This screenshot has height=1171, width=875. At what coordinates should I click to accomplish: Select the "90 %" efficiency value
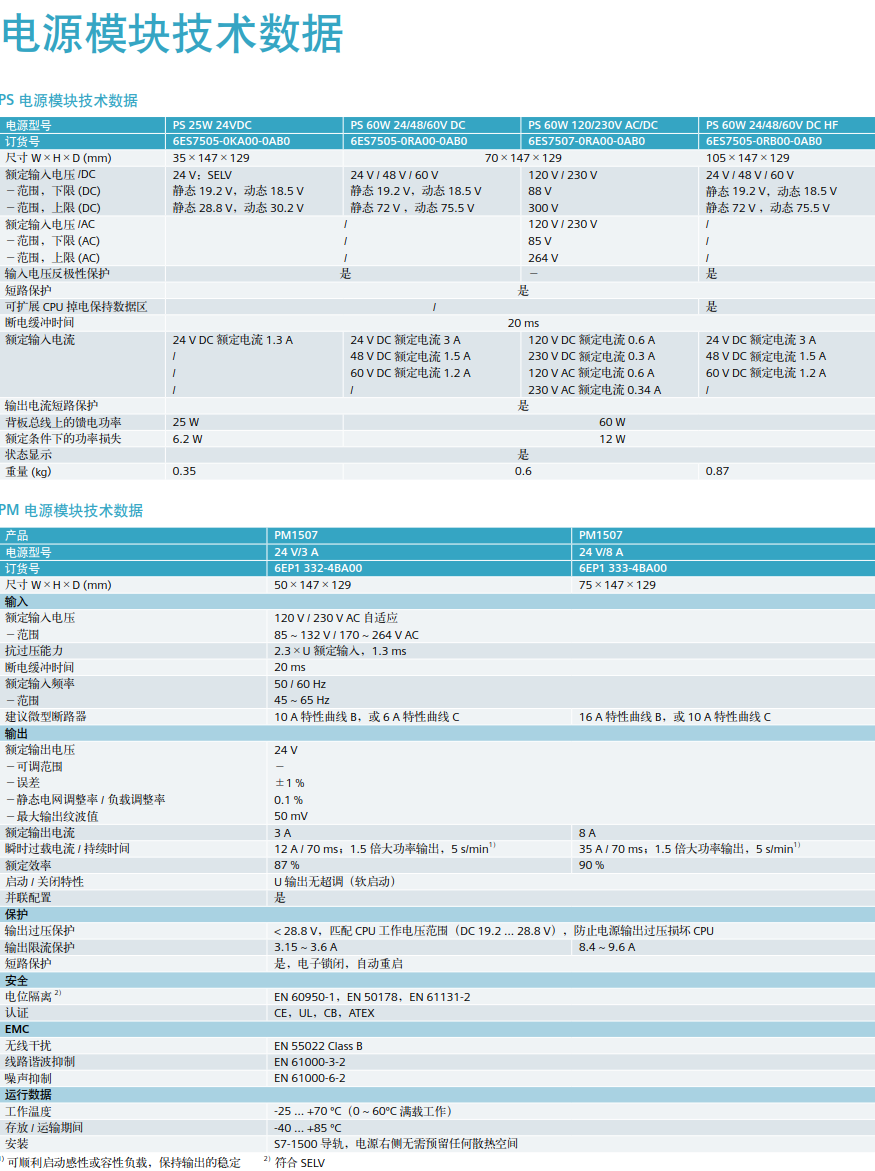(x=591, y=866)
